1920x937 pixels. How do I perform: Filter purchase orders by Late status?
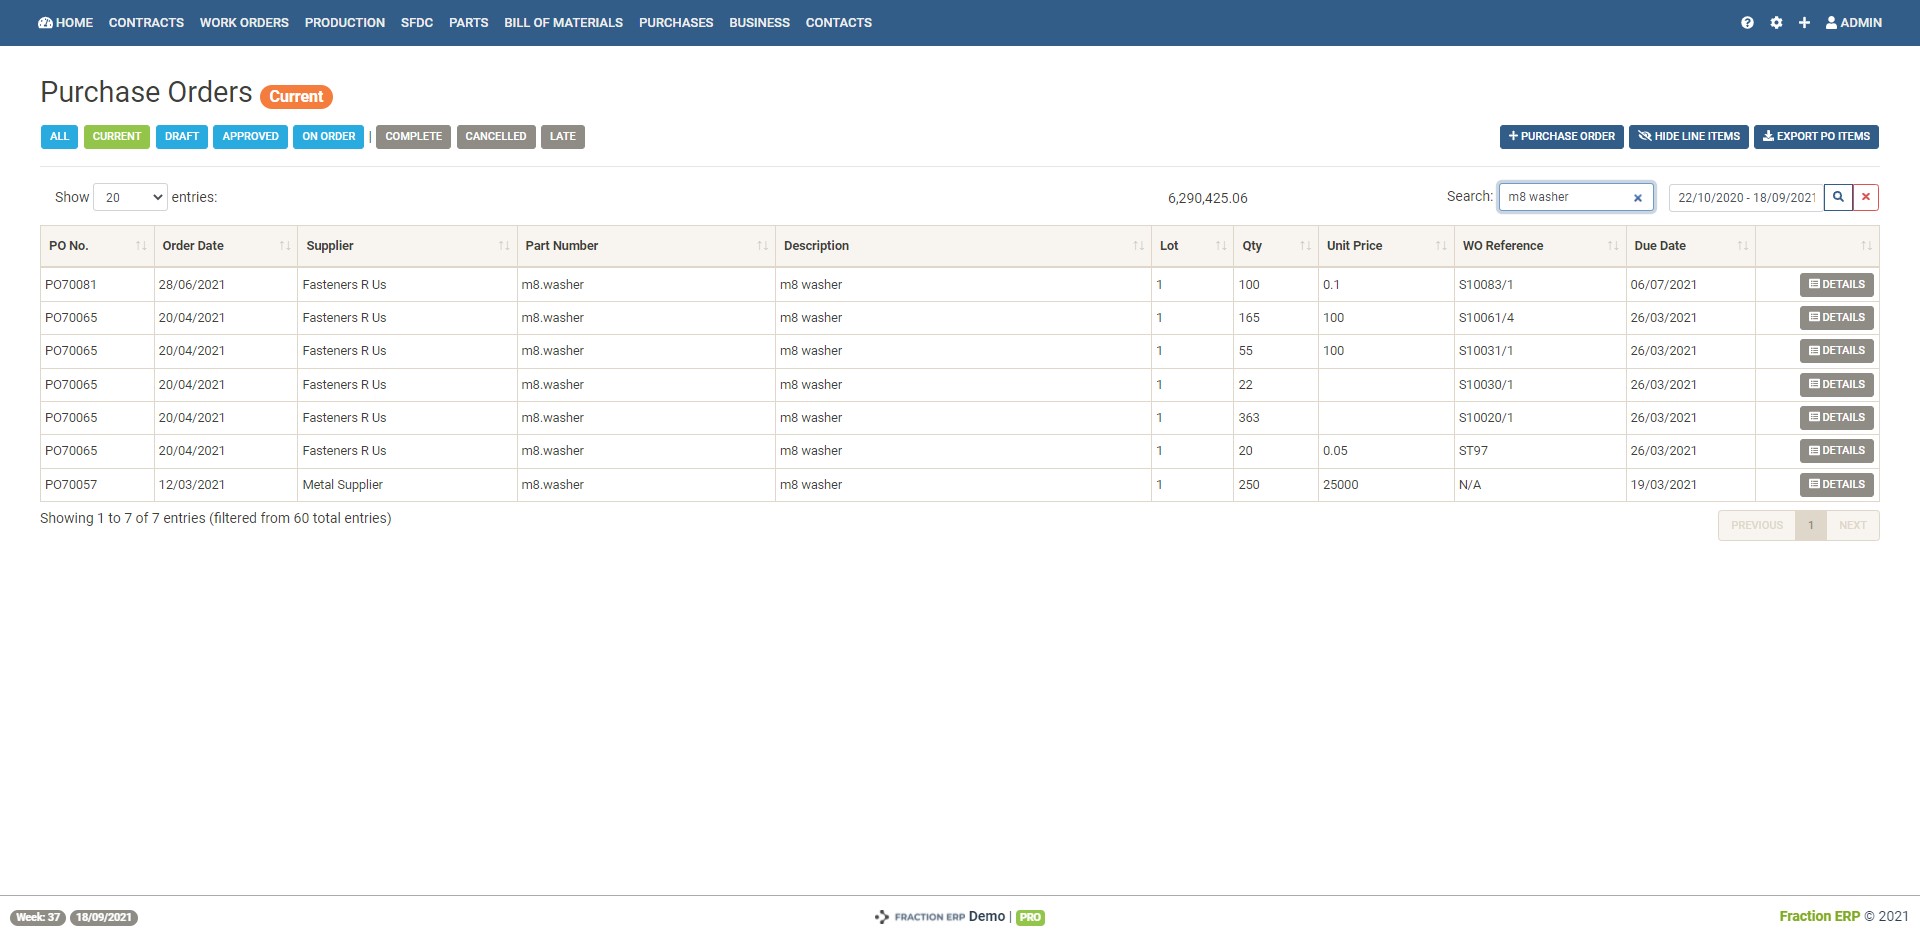562,137
